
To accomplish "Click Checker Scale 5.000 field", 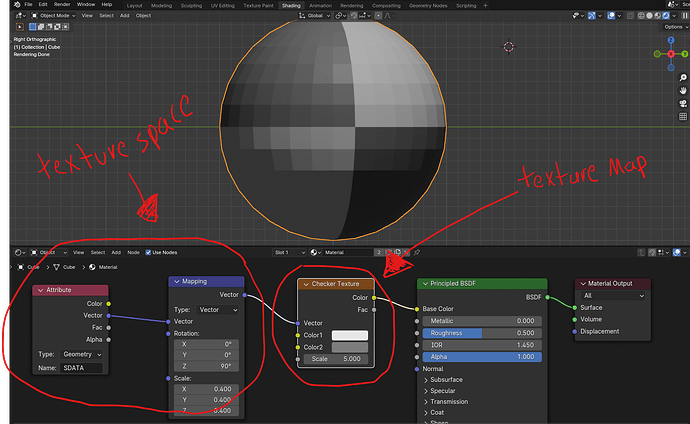I will click(336, 359).
